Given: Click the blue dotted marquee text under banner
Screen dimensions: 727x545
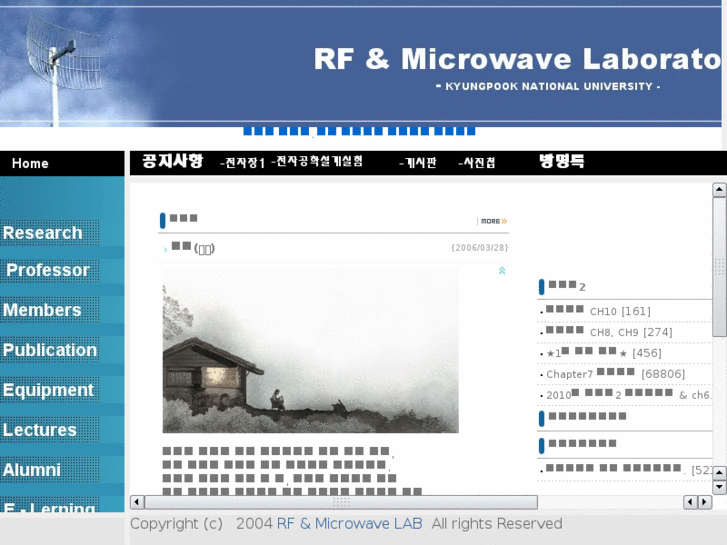Looking at the screenshot, I should tap(359, 131).
